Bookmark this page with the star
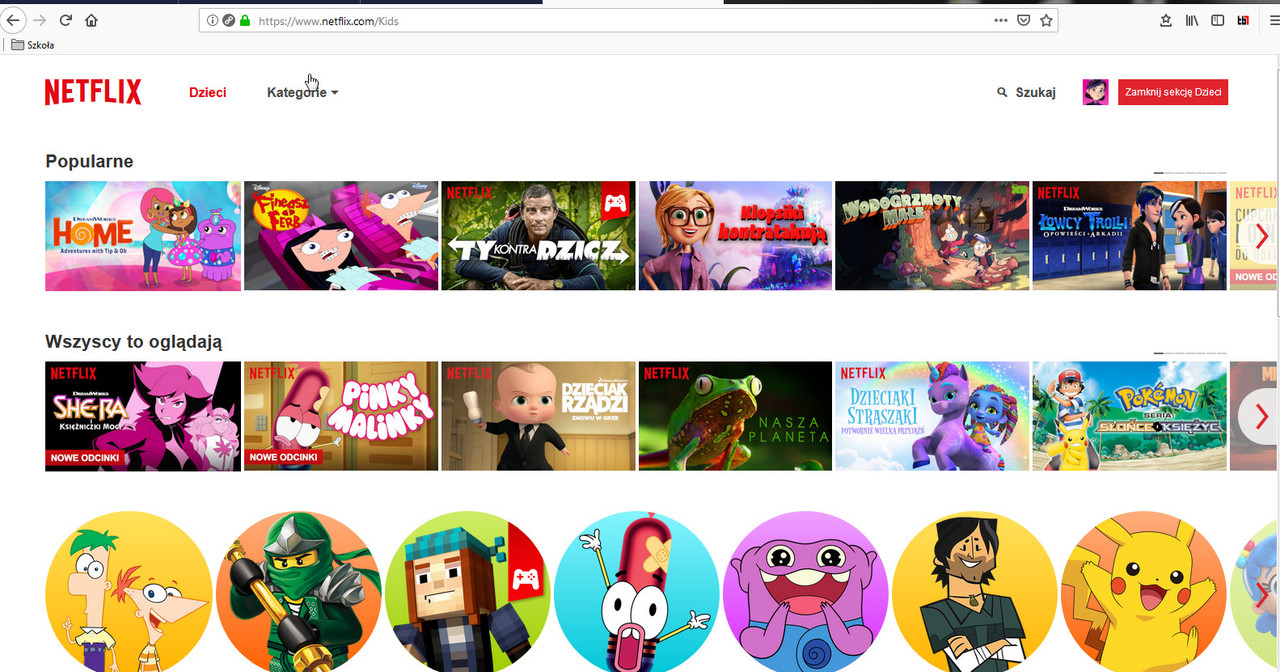This screenshot has height=672, width=1280. 1046,20
